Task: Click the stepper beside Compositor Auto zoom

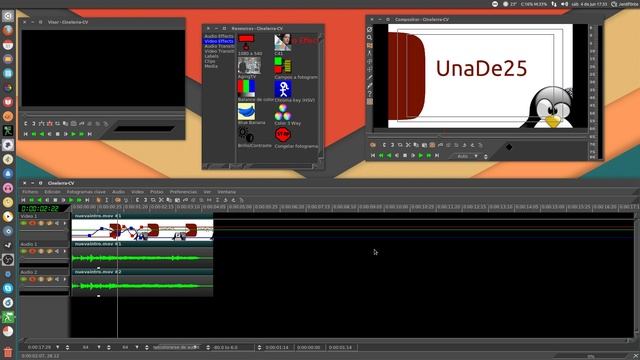Action: 486,156
